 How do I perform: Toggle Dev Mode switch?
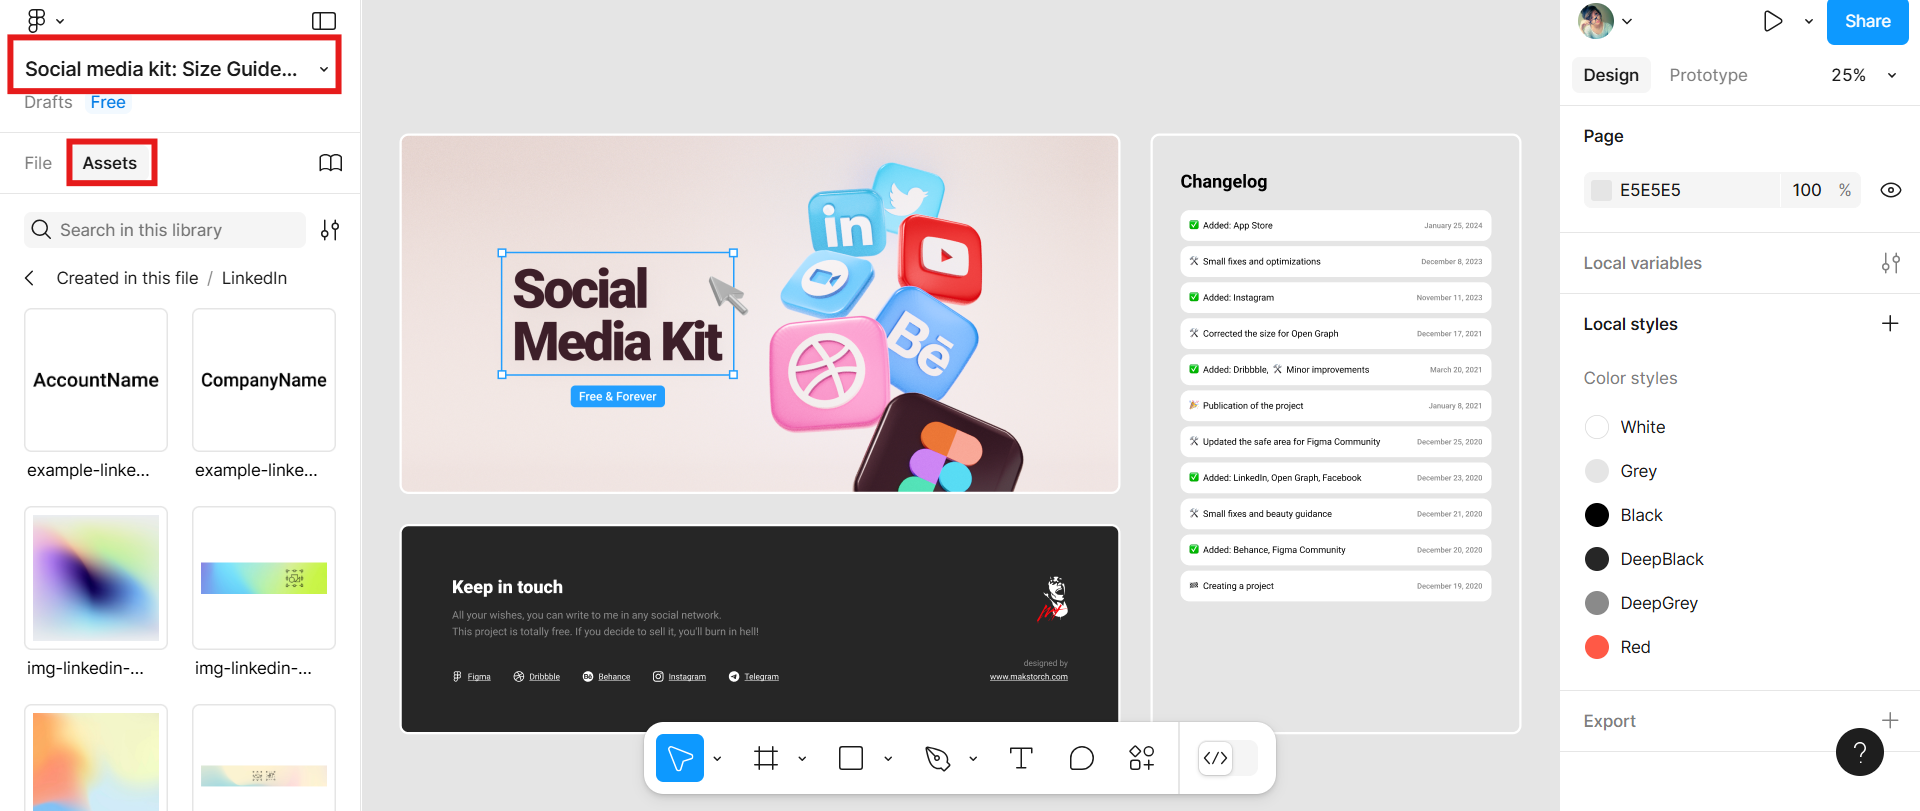(1228, 758)
